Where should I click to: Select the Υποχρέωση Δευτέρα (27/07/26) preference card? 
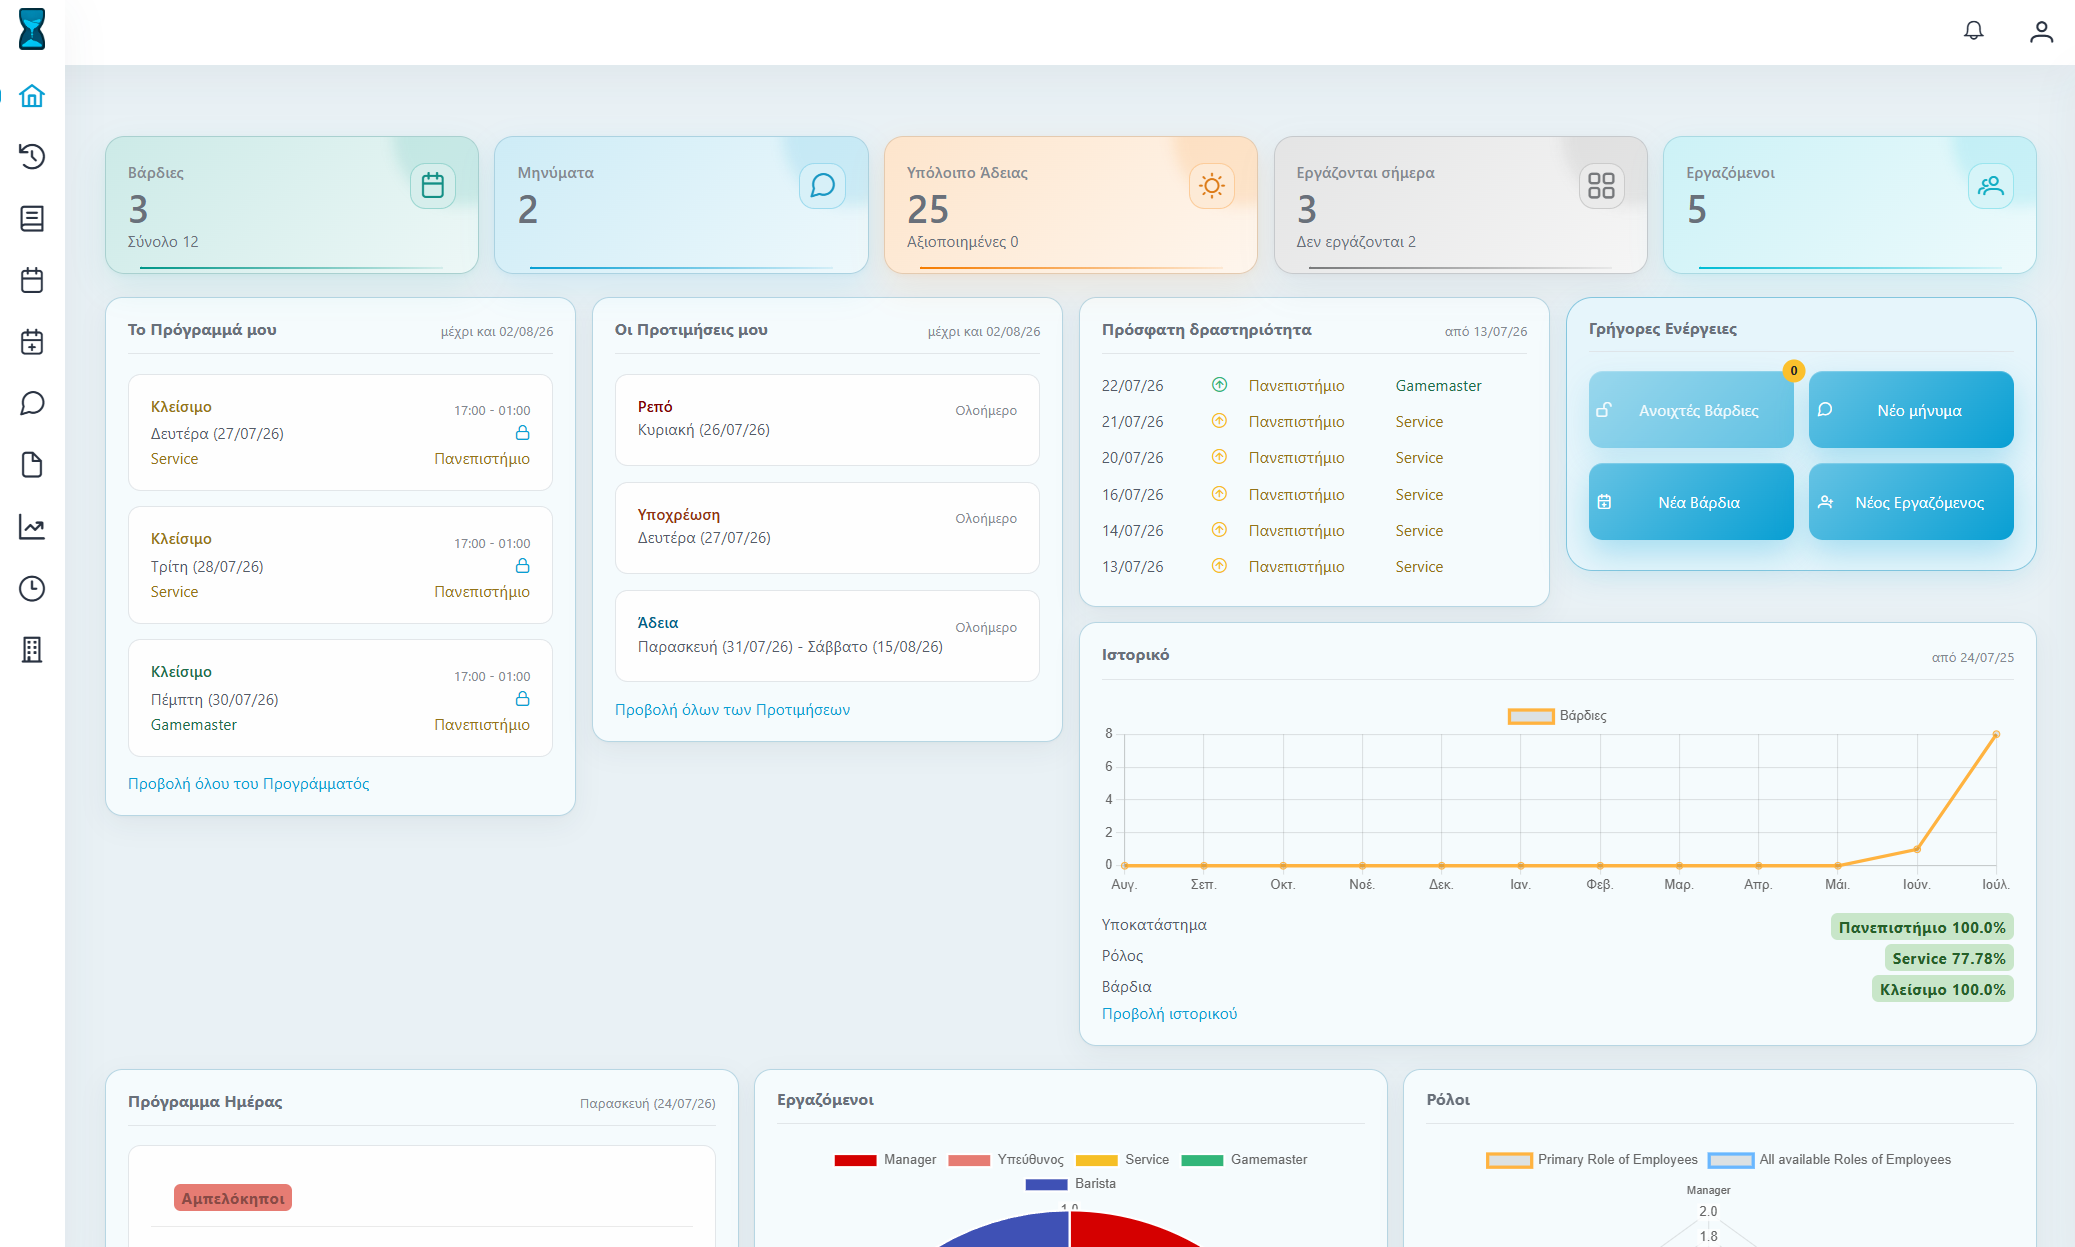[827, 528]
